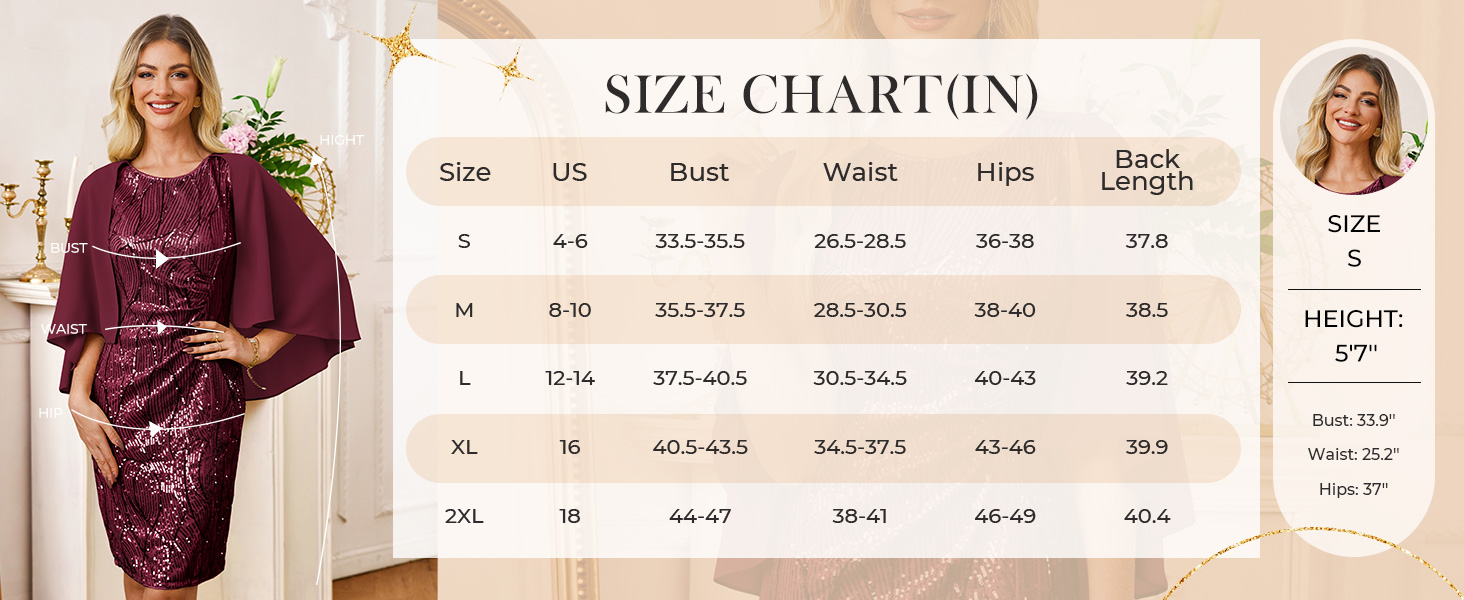Click the Waist column header
The image size is (1464, 600).
coord(860,172)
